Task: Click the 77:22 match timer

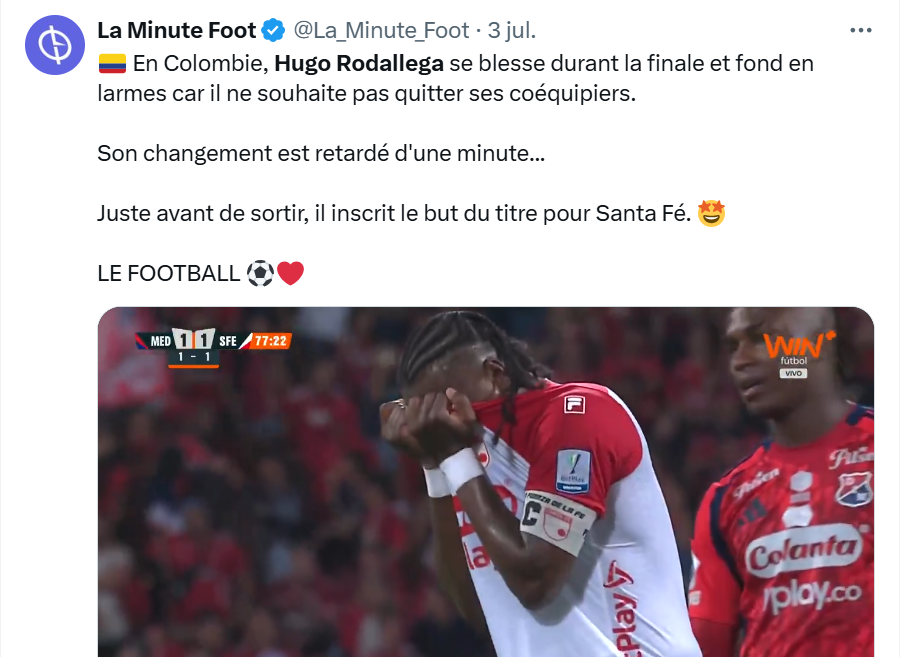Action: pyautogui.click(x=270, y=341)
